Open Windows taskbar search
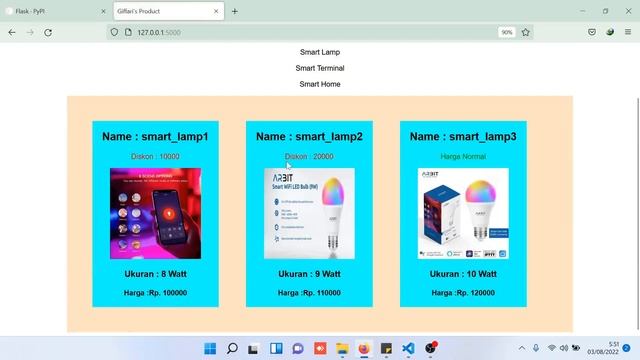Image resolution: width=640 pixels, height=360 pixels. (232, 349)
